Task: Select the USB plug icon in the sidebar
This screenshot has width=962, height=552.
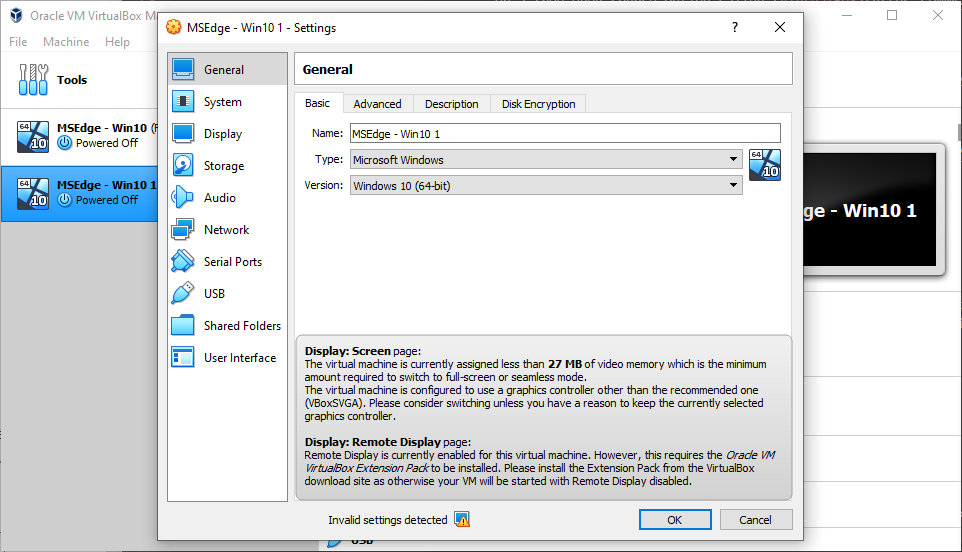Action: tap(183, 293)
